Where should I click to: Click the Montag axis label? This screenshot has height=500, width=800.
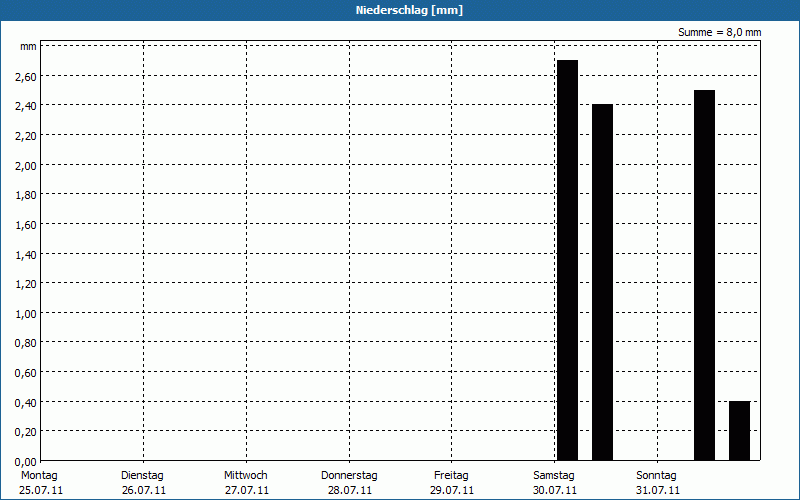(x=39, y=476)
